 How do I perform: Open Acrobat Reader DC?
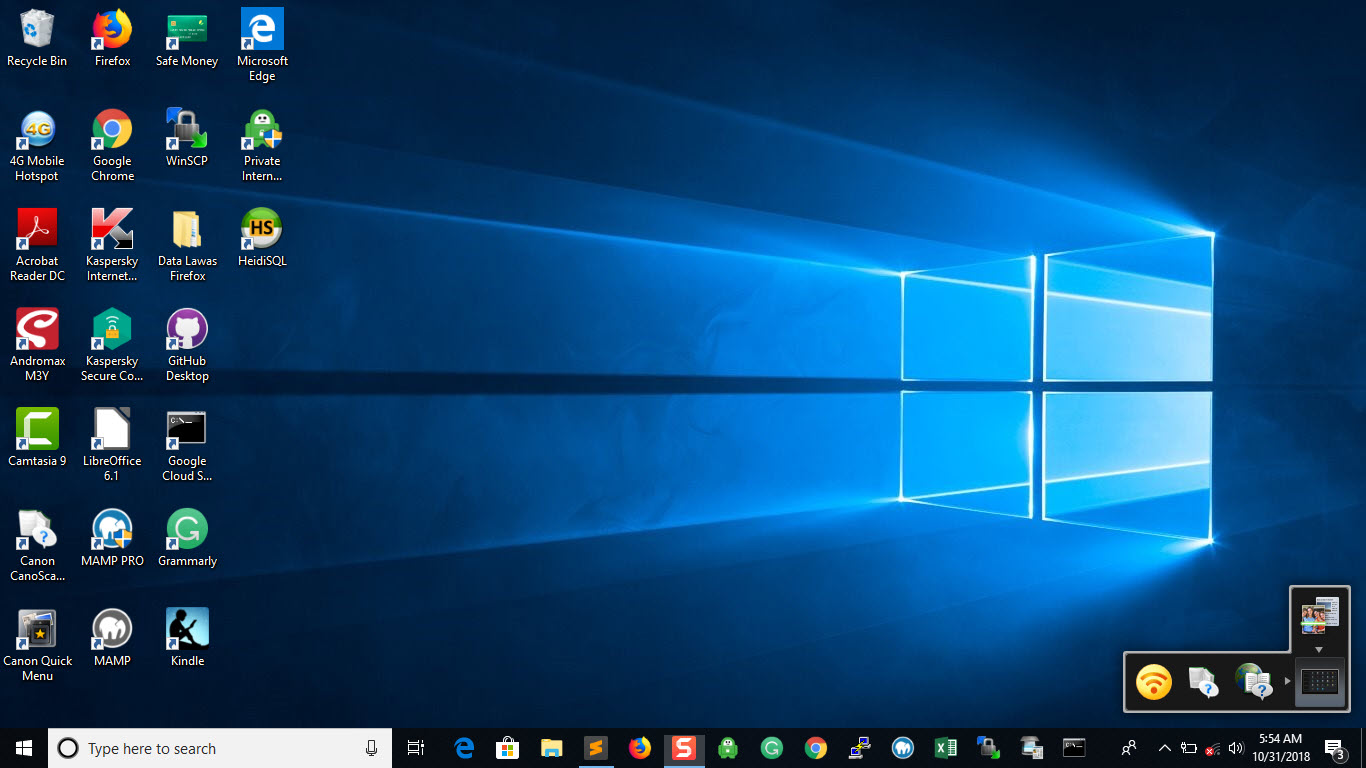click(x=37, y=230)
